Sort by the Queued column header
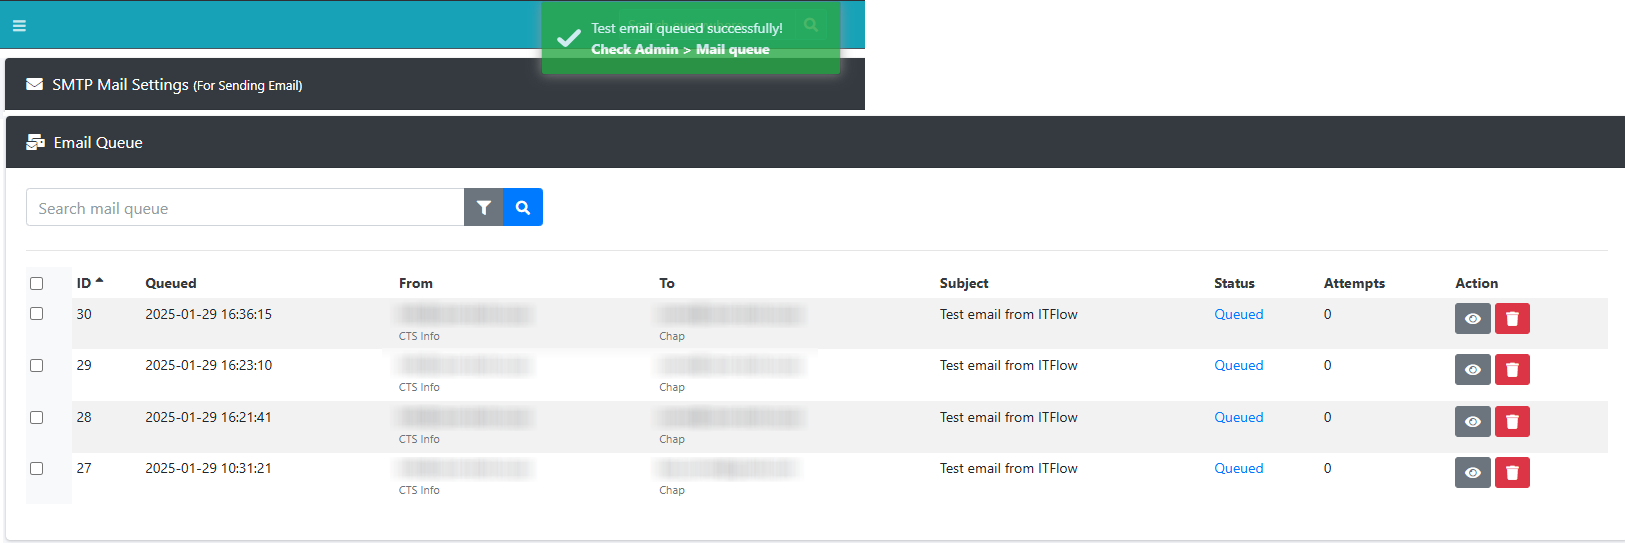The image size is (1625, 543). click(171, 283)
